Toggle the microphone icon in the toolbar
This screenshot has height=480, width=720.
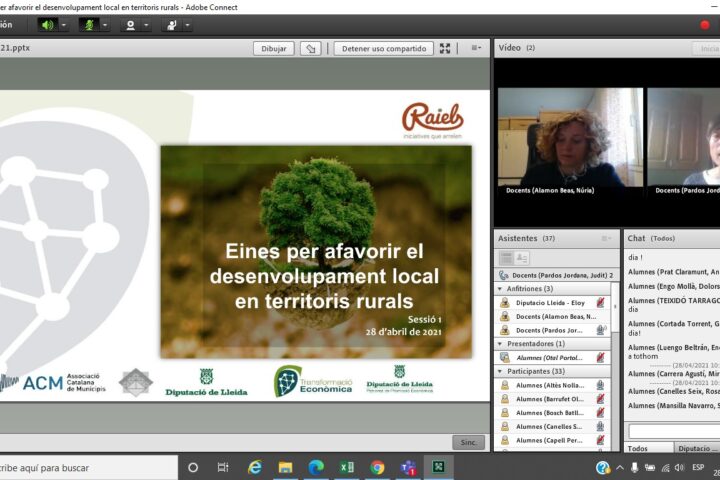click(x=89, y=25)
